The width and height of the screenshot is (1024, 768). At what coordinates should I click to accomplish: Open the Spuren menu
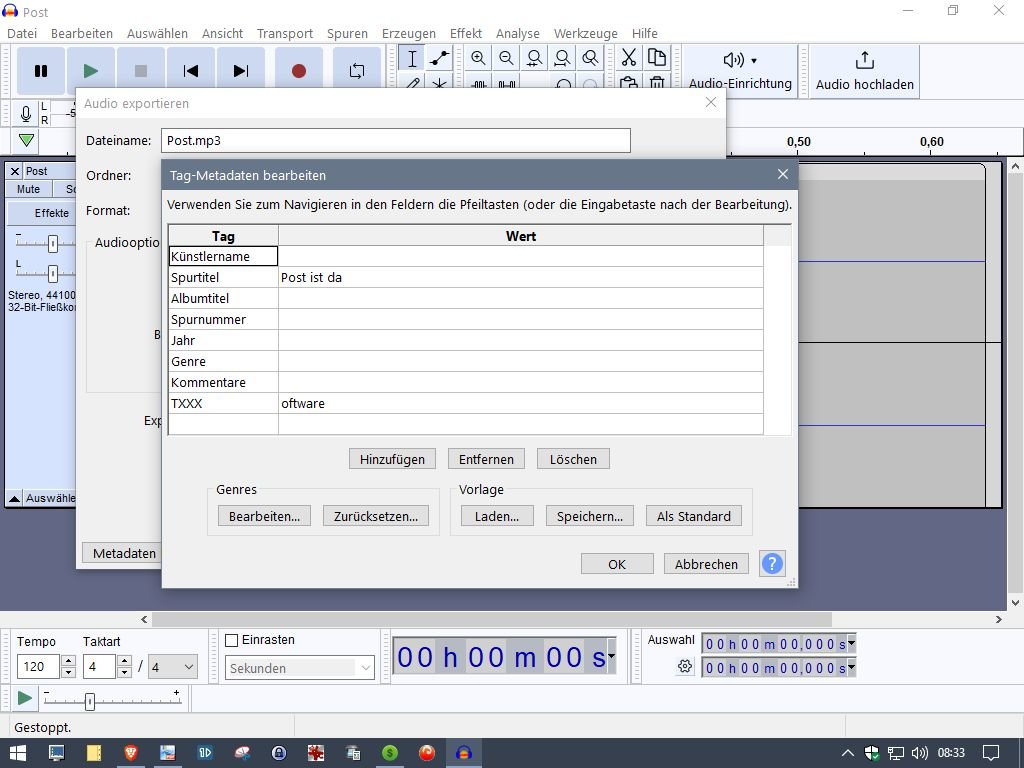tap(347, 33)
